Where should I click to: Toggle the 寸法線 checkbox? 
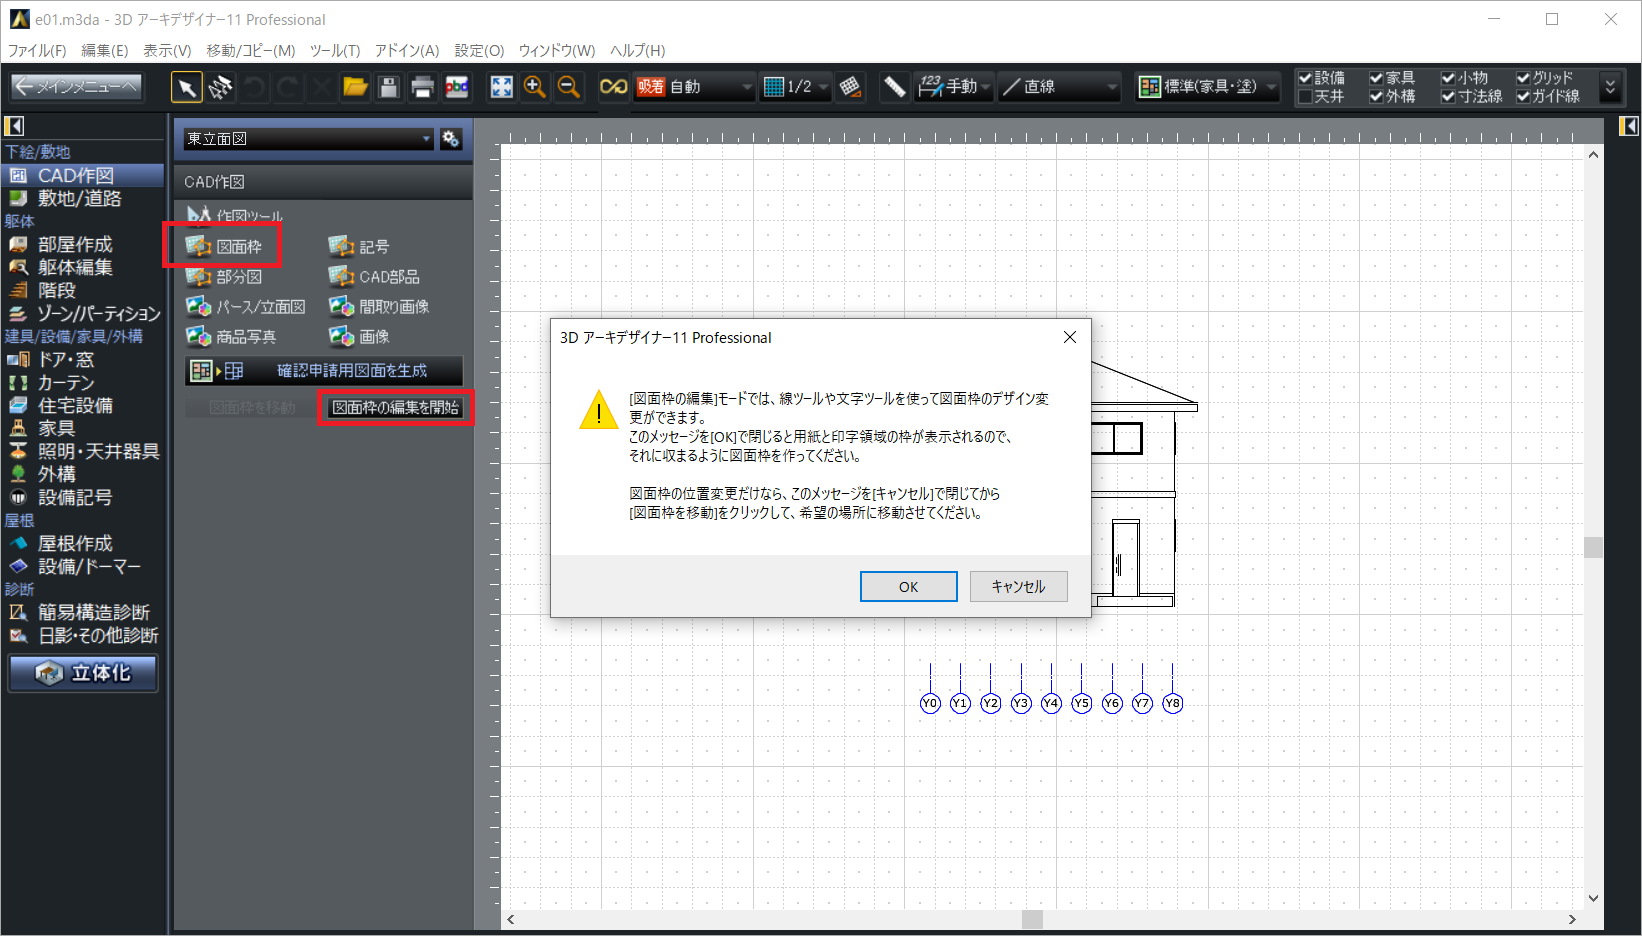[x=1448, y=97]
